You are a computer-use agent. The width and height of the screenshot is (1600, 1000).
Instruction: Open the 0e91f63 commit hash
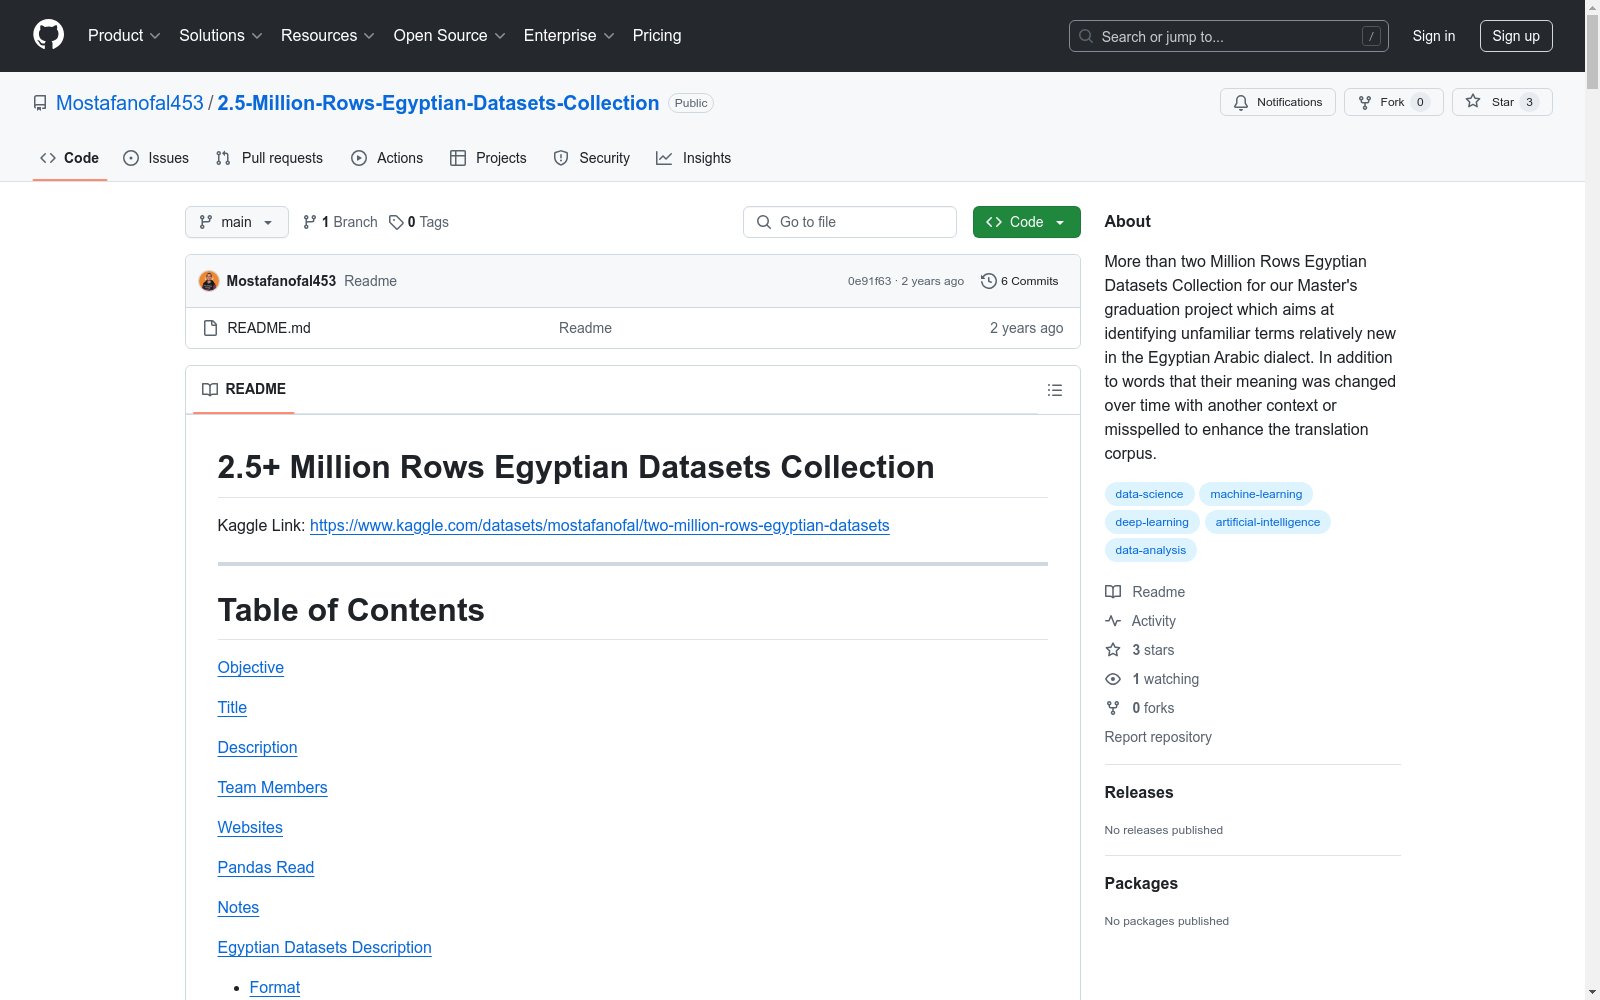869,281
